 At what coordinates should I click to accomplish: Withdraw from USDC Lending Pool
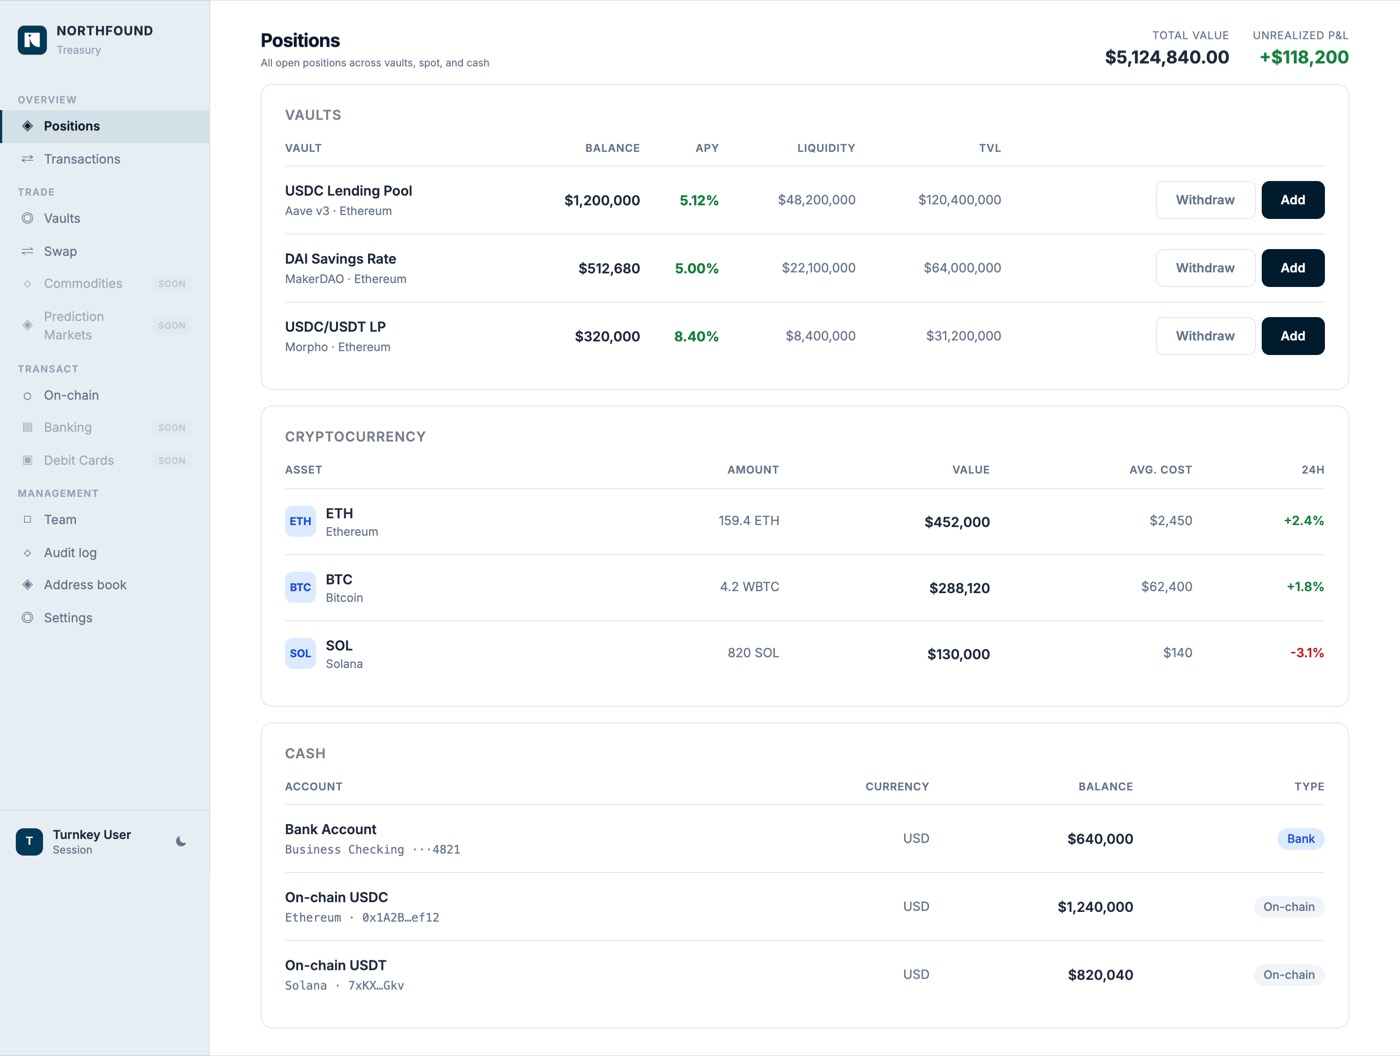click(x=1205, y=200)
